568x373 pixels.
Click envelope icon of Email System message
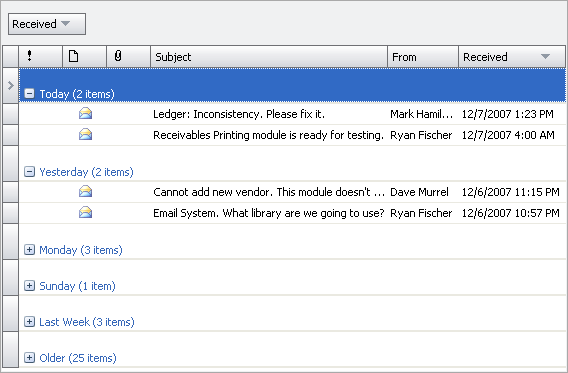(85, 213)
